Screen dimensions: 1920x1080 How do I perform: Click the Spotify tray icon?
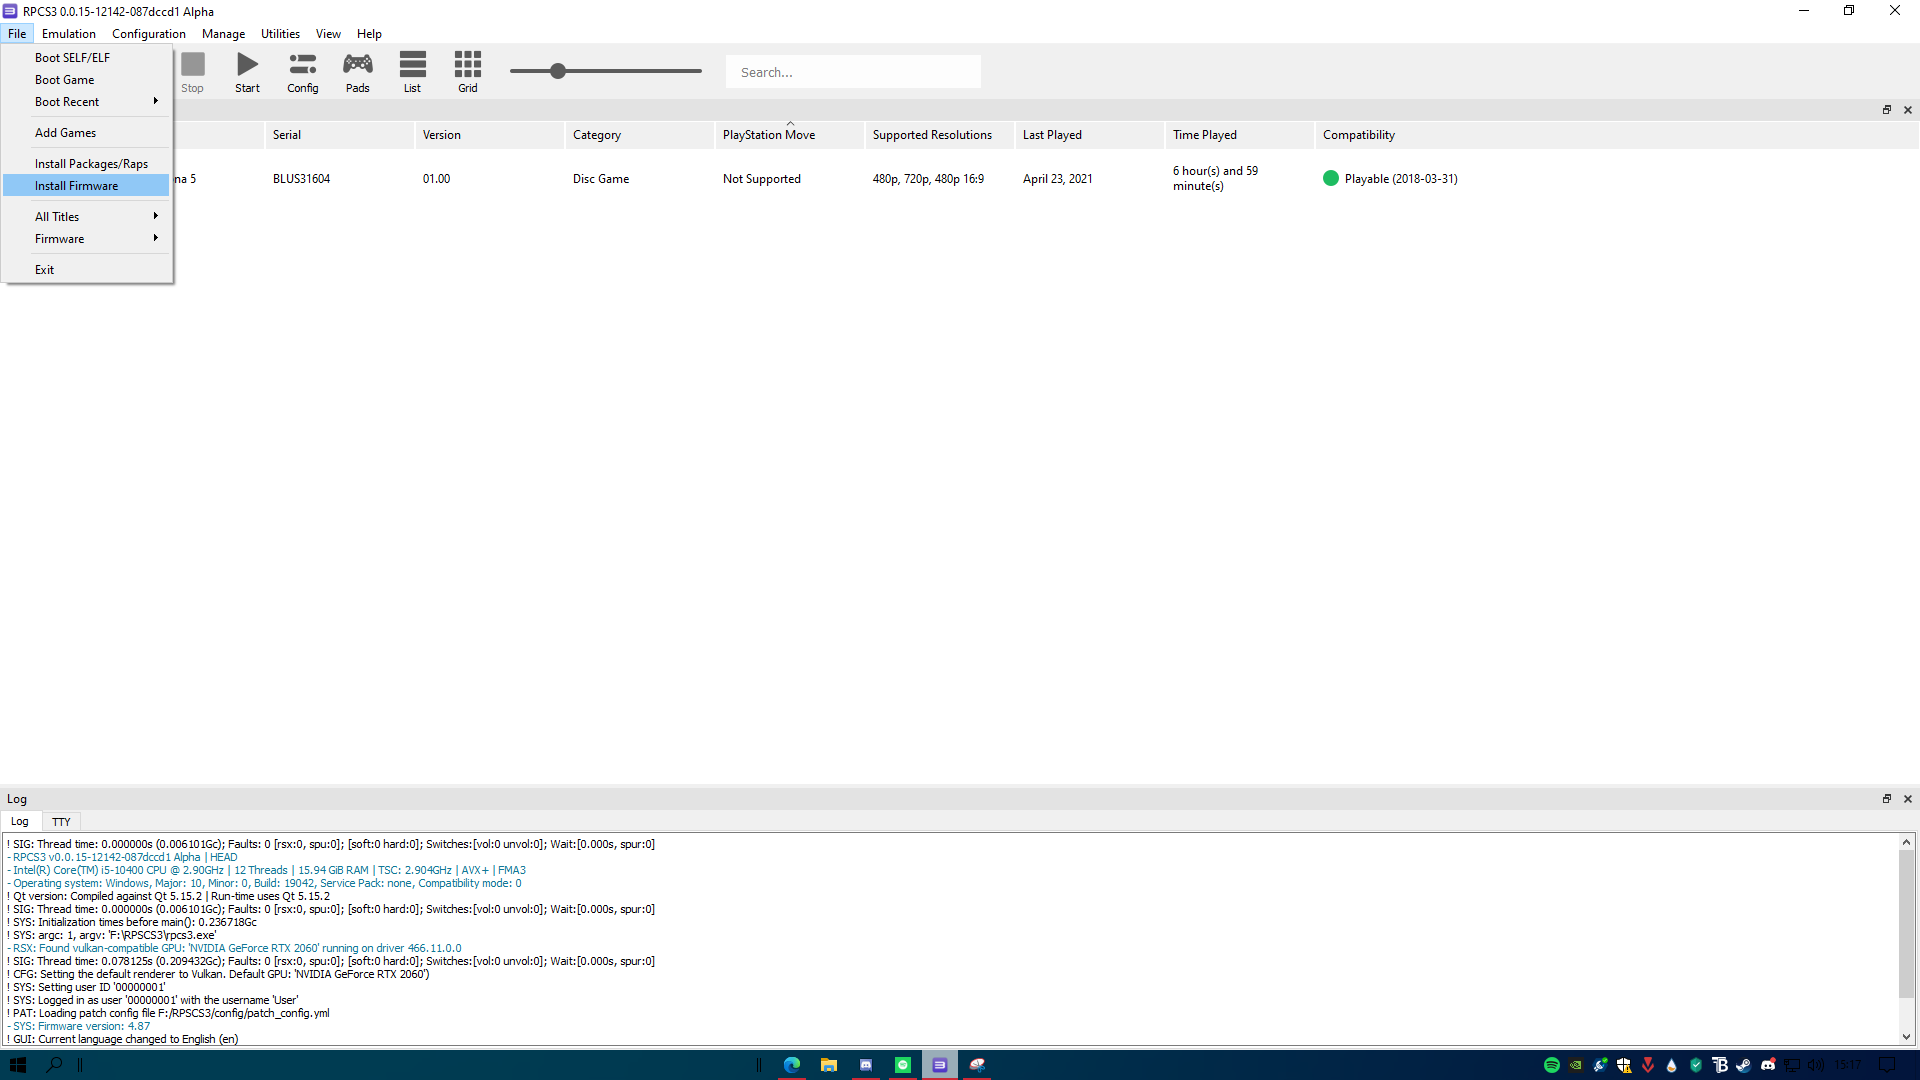pyautogui.click(x=1551, y=1065)
